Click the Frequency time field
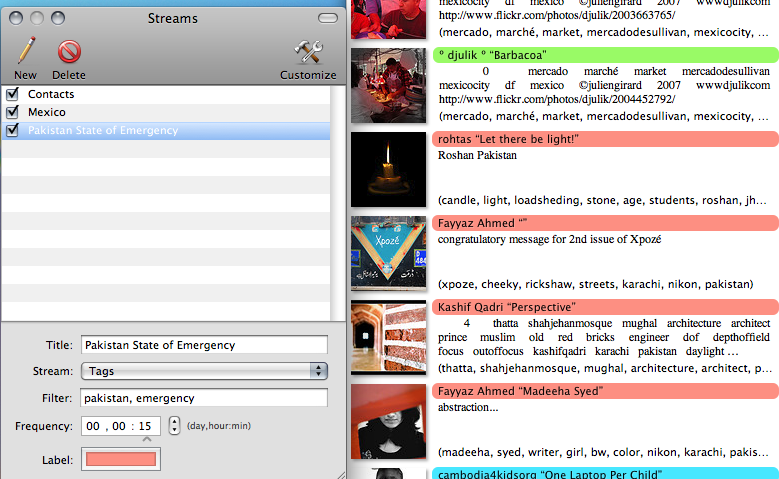779x479 pixels. (x=121, y=426)
